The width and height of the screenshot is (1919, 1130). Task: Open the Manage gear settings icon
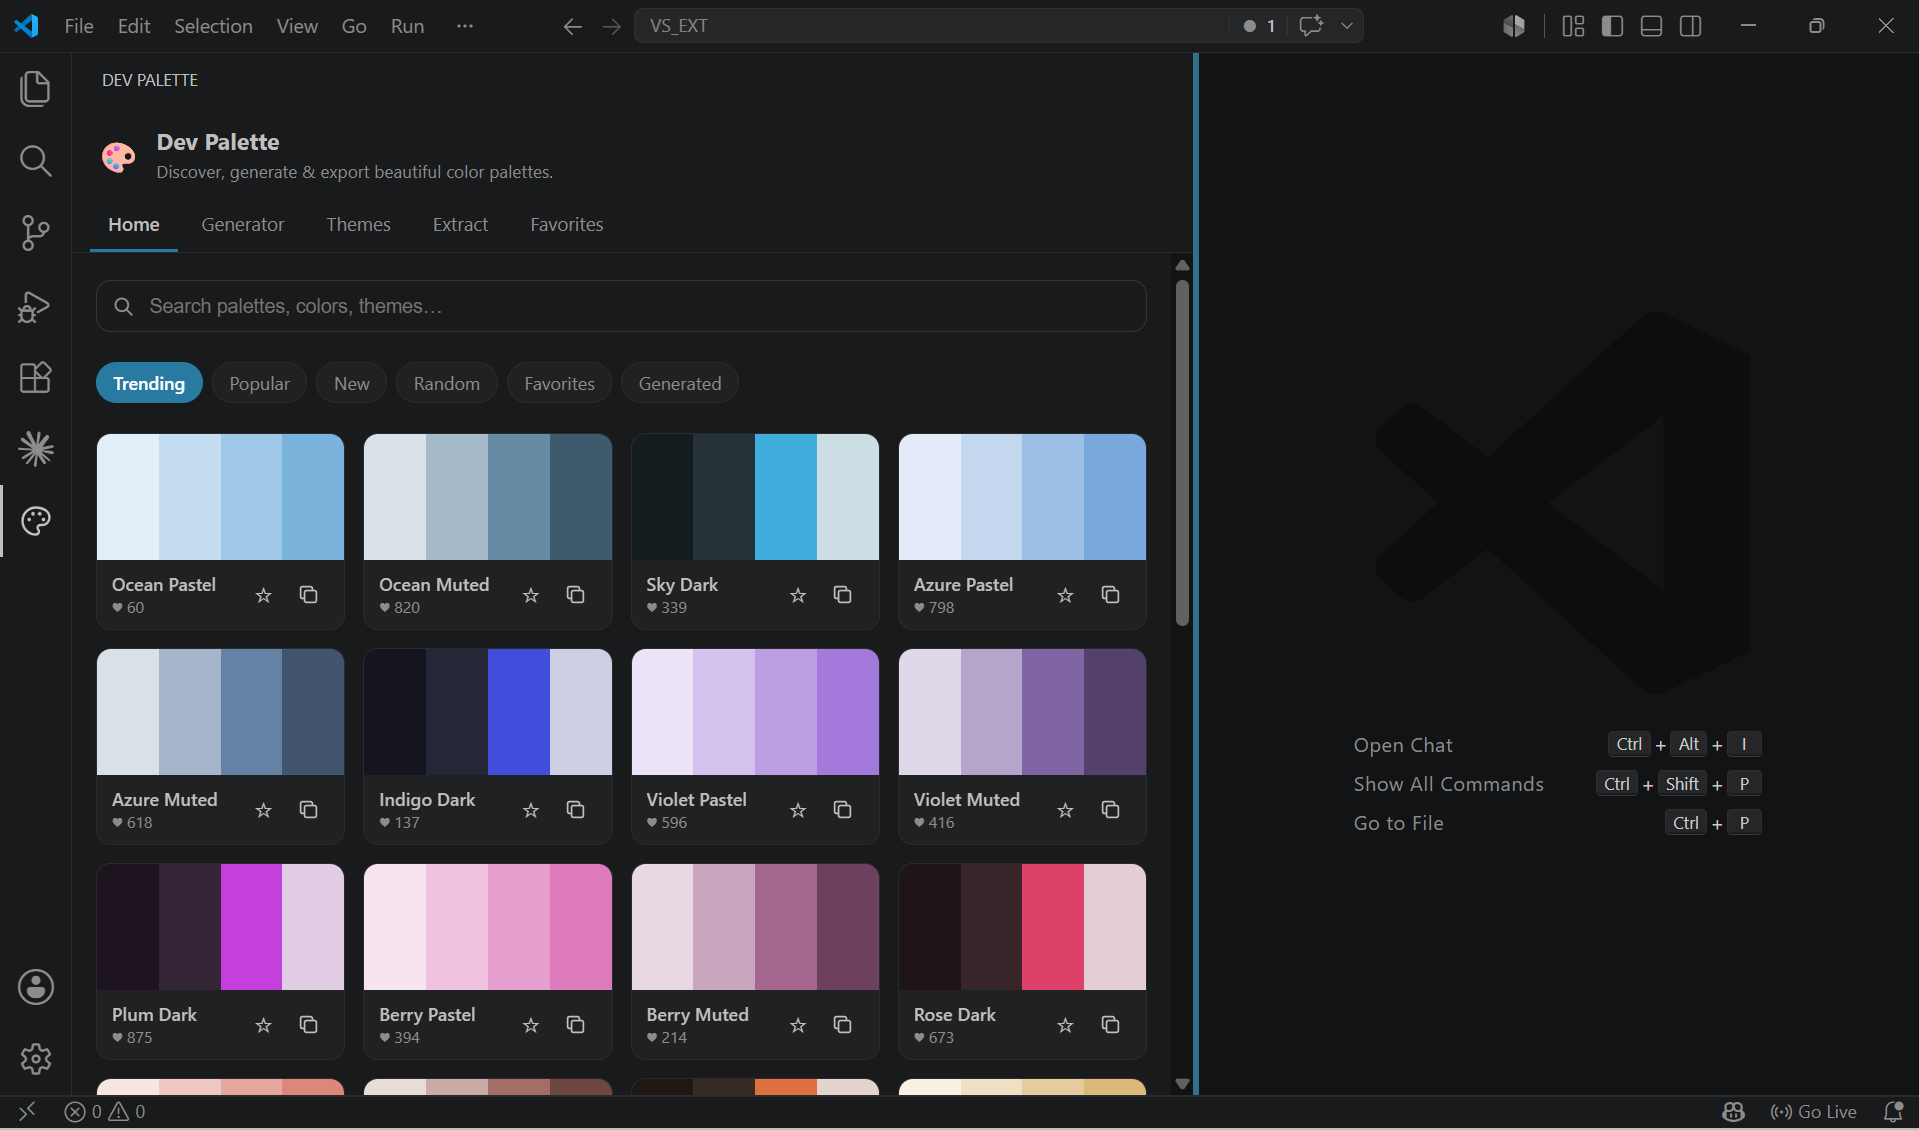(x=35, y=1058)
